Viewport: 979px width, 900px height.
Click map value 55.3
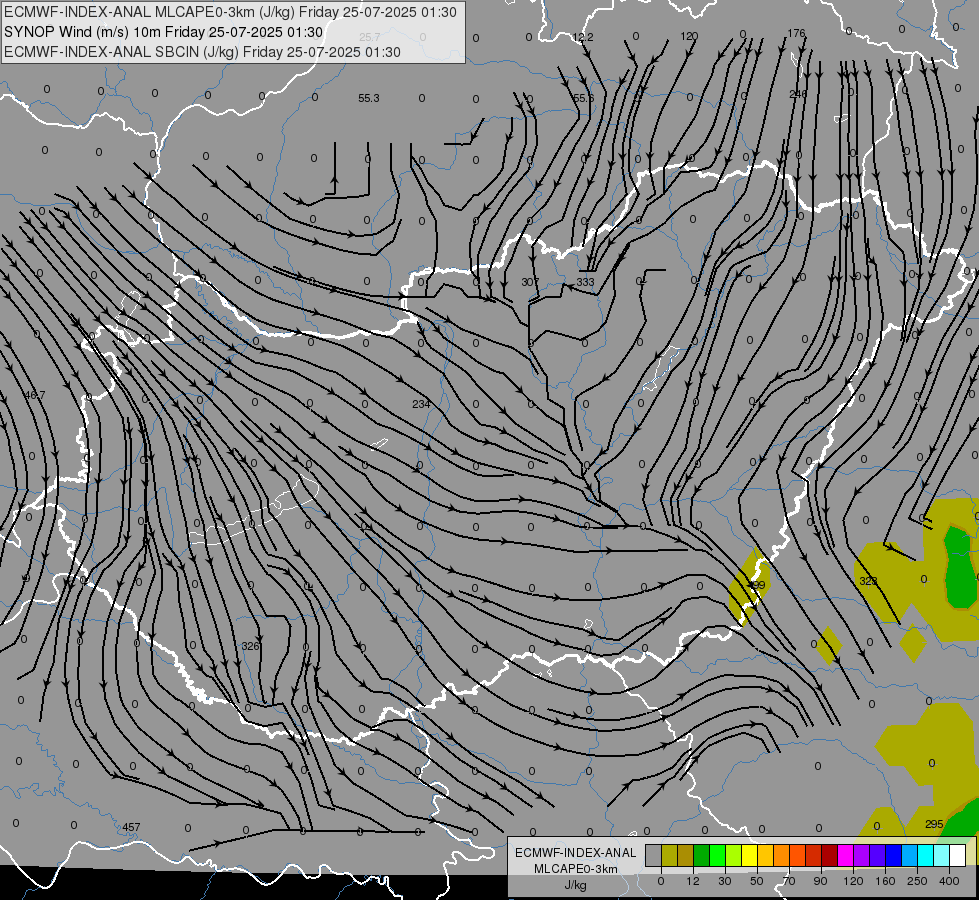click(x=369, y=98)
